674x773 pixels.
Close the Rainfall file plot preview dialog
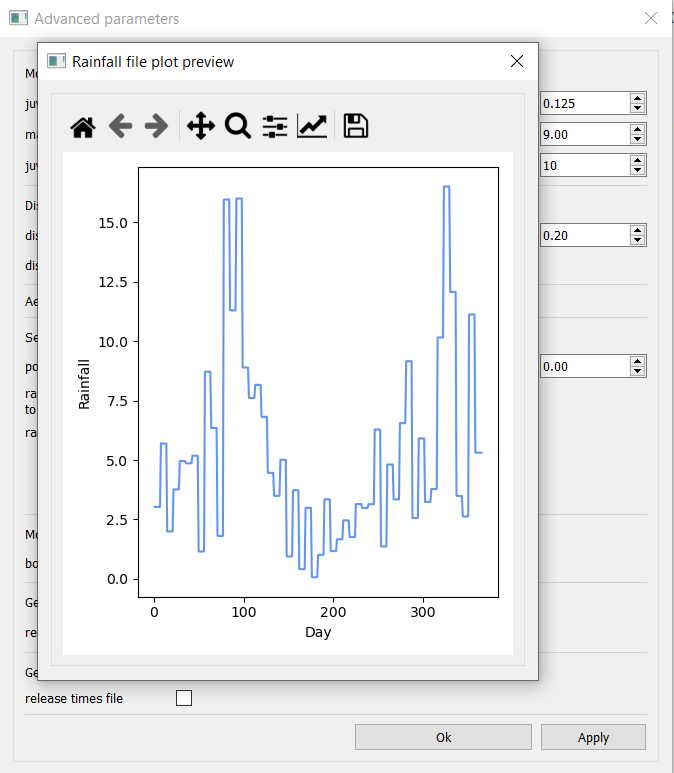pyautogui.click(x=517, y=61)
